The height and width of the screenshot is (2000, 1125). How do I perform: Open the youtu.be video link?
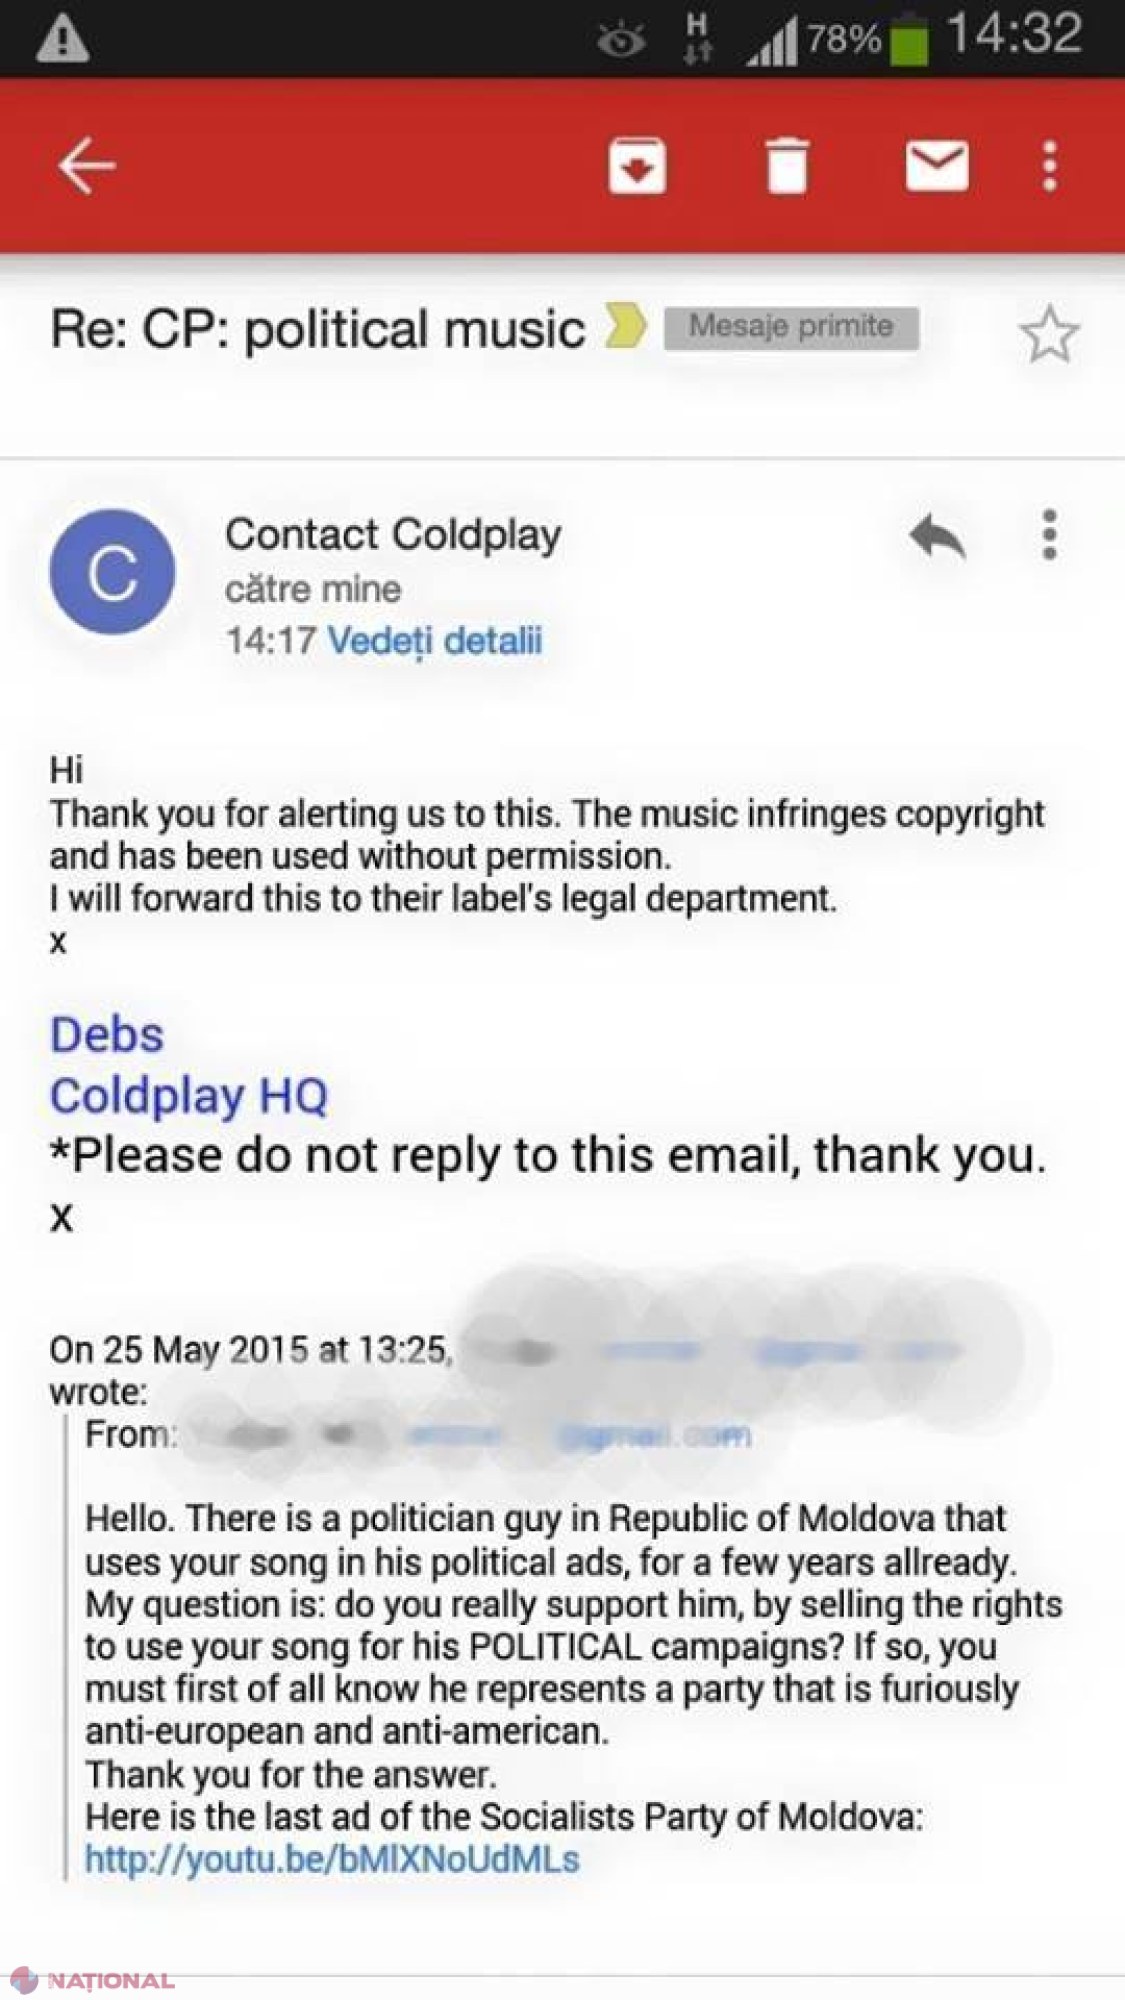click(x=332, y=1859)
